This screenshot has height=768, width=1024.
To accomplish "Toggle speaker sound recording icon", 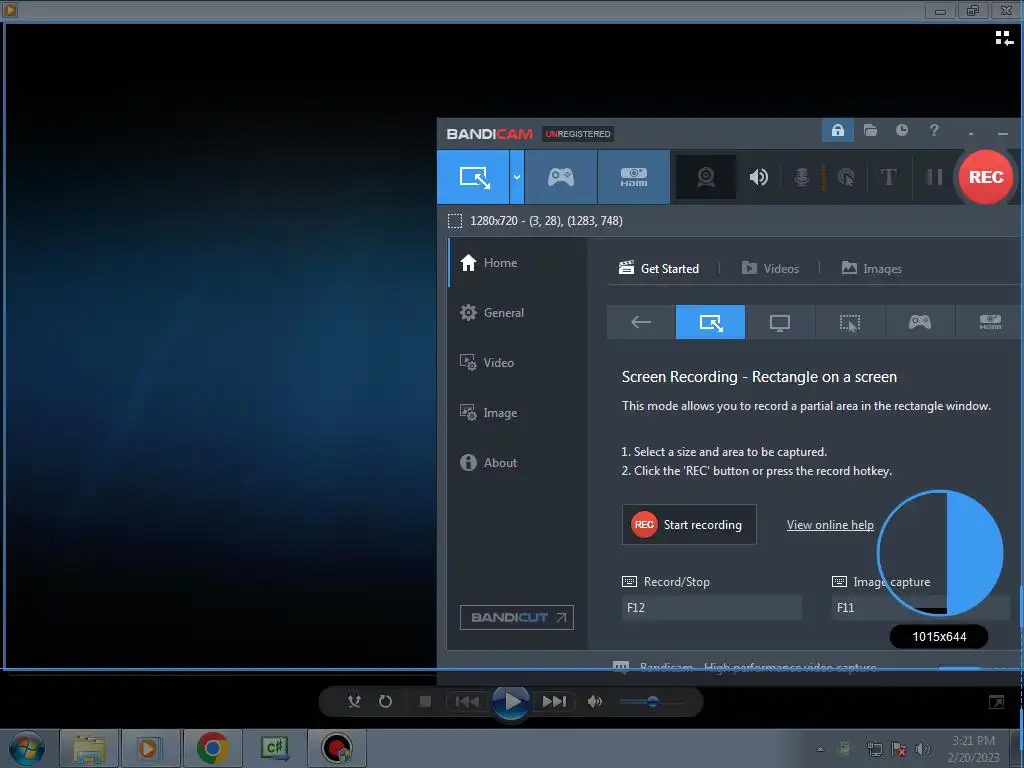I will coord(758,177).
